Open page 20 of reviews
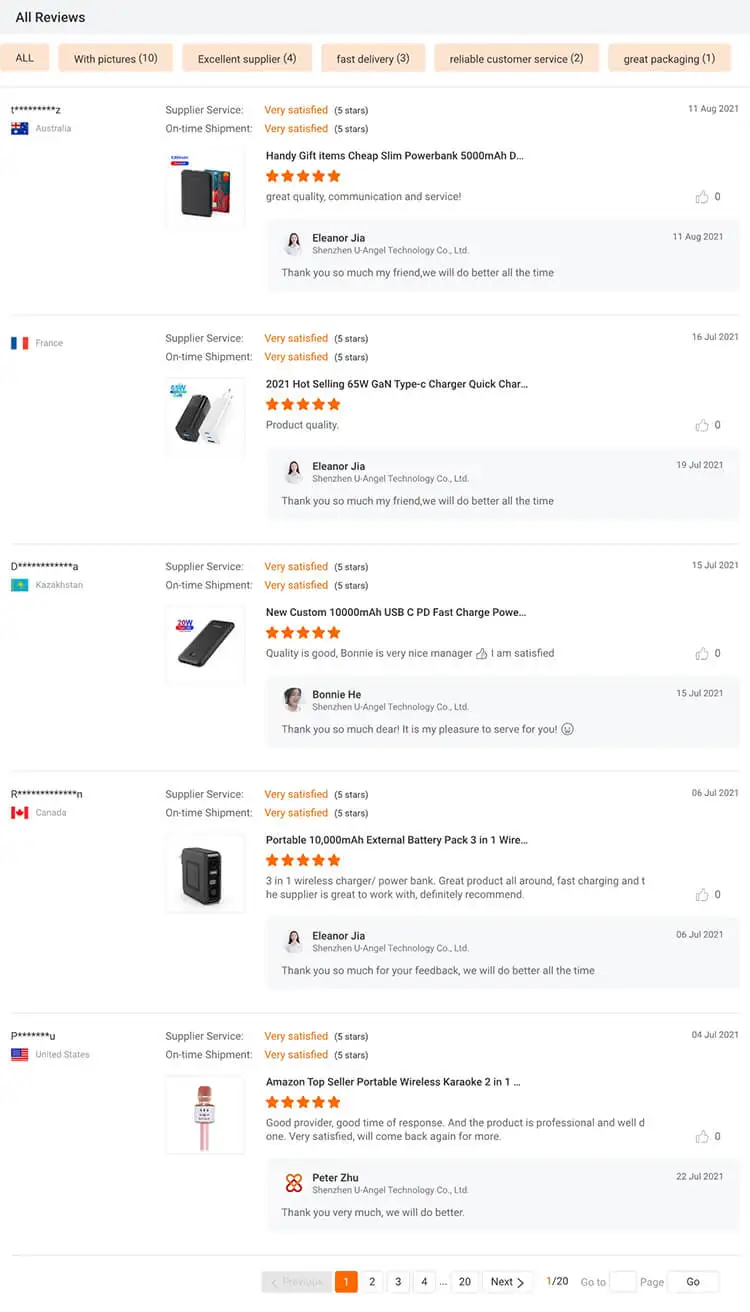 pyautogui.click(x=465, y=1282)
